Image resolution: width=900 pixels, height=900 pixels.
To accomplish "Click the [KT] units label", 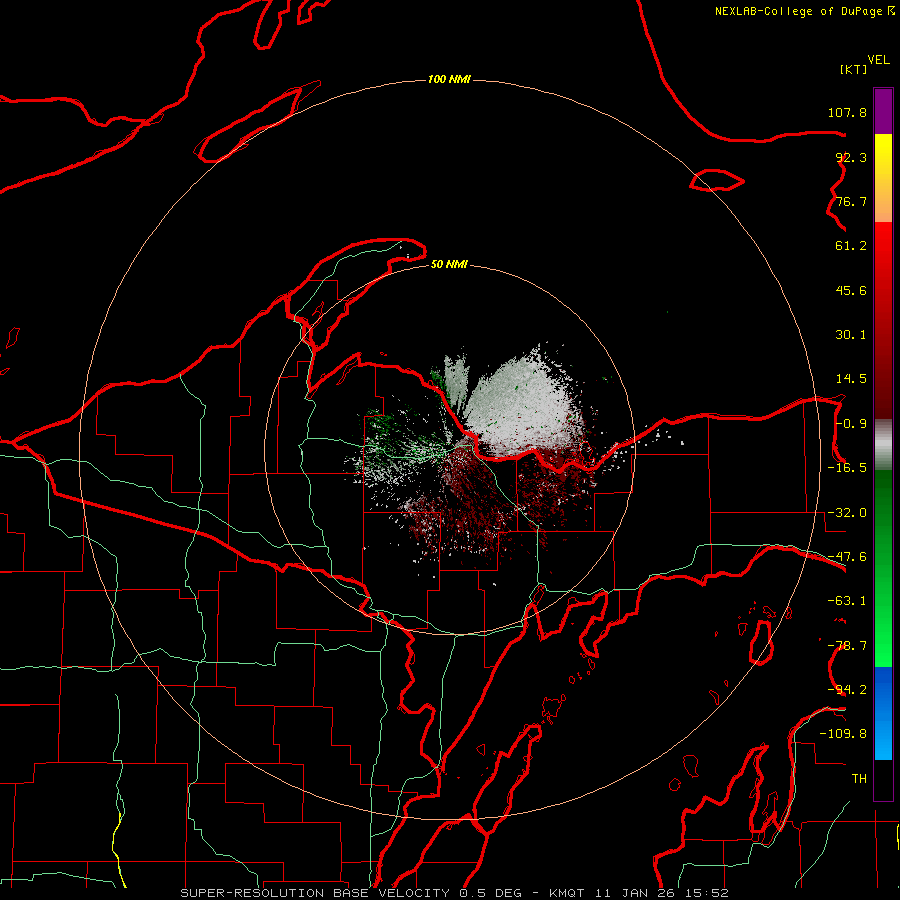I will (854, 69).
